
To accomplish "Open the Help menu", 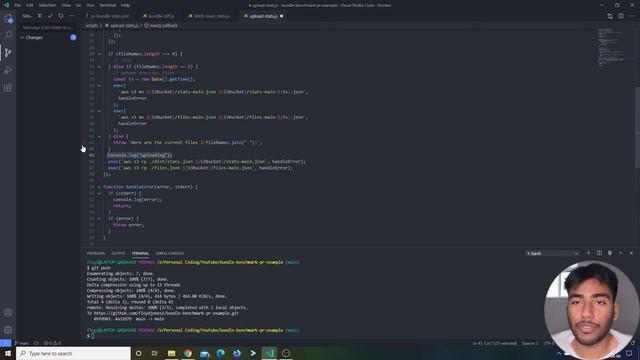I will [x=126, y=5].
